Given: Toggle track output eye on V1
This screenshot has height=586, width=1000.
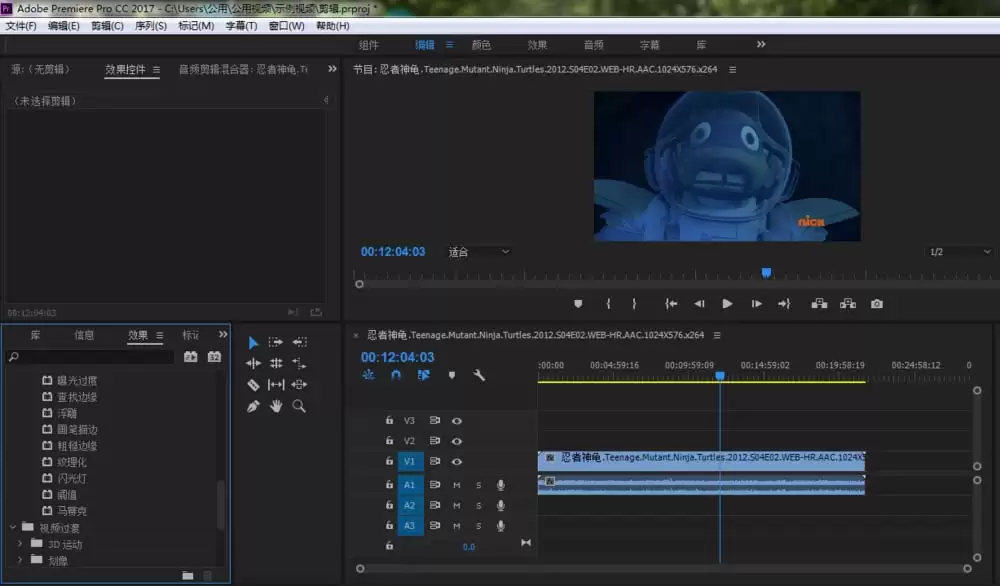Looking at the screenshot, I should (x=456, y=461).
